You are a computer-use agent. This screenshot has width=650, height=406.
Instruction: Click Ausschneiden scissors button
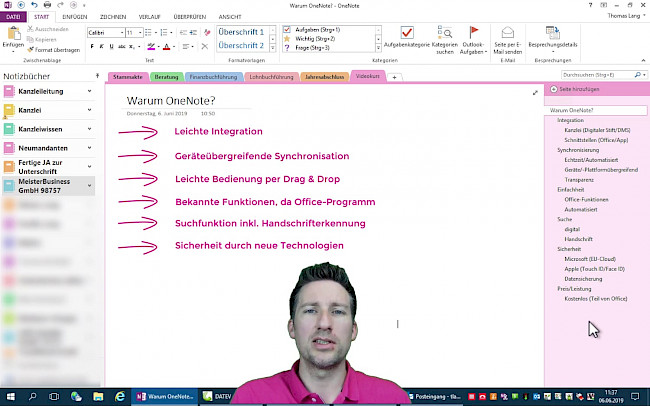[48, 29]
